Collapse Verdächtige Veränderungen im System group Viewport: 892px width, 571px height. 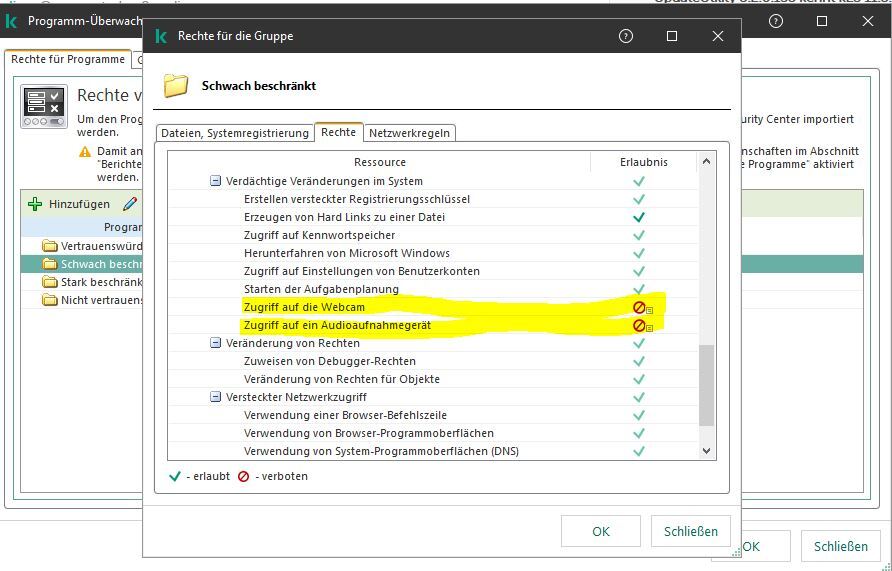tap(215, 181)
